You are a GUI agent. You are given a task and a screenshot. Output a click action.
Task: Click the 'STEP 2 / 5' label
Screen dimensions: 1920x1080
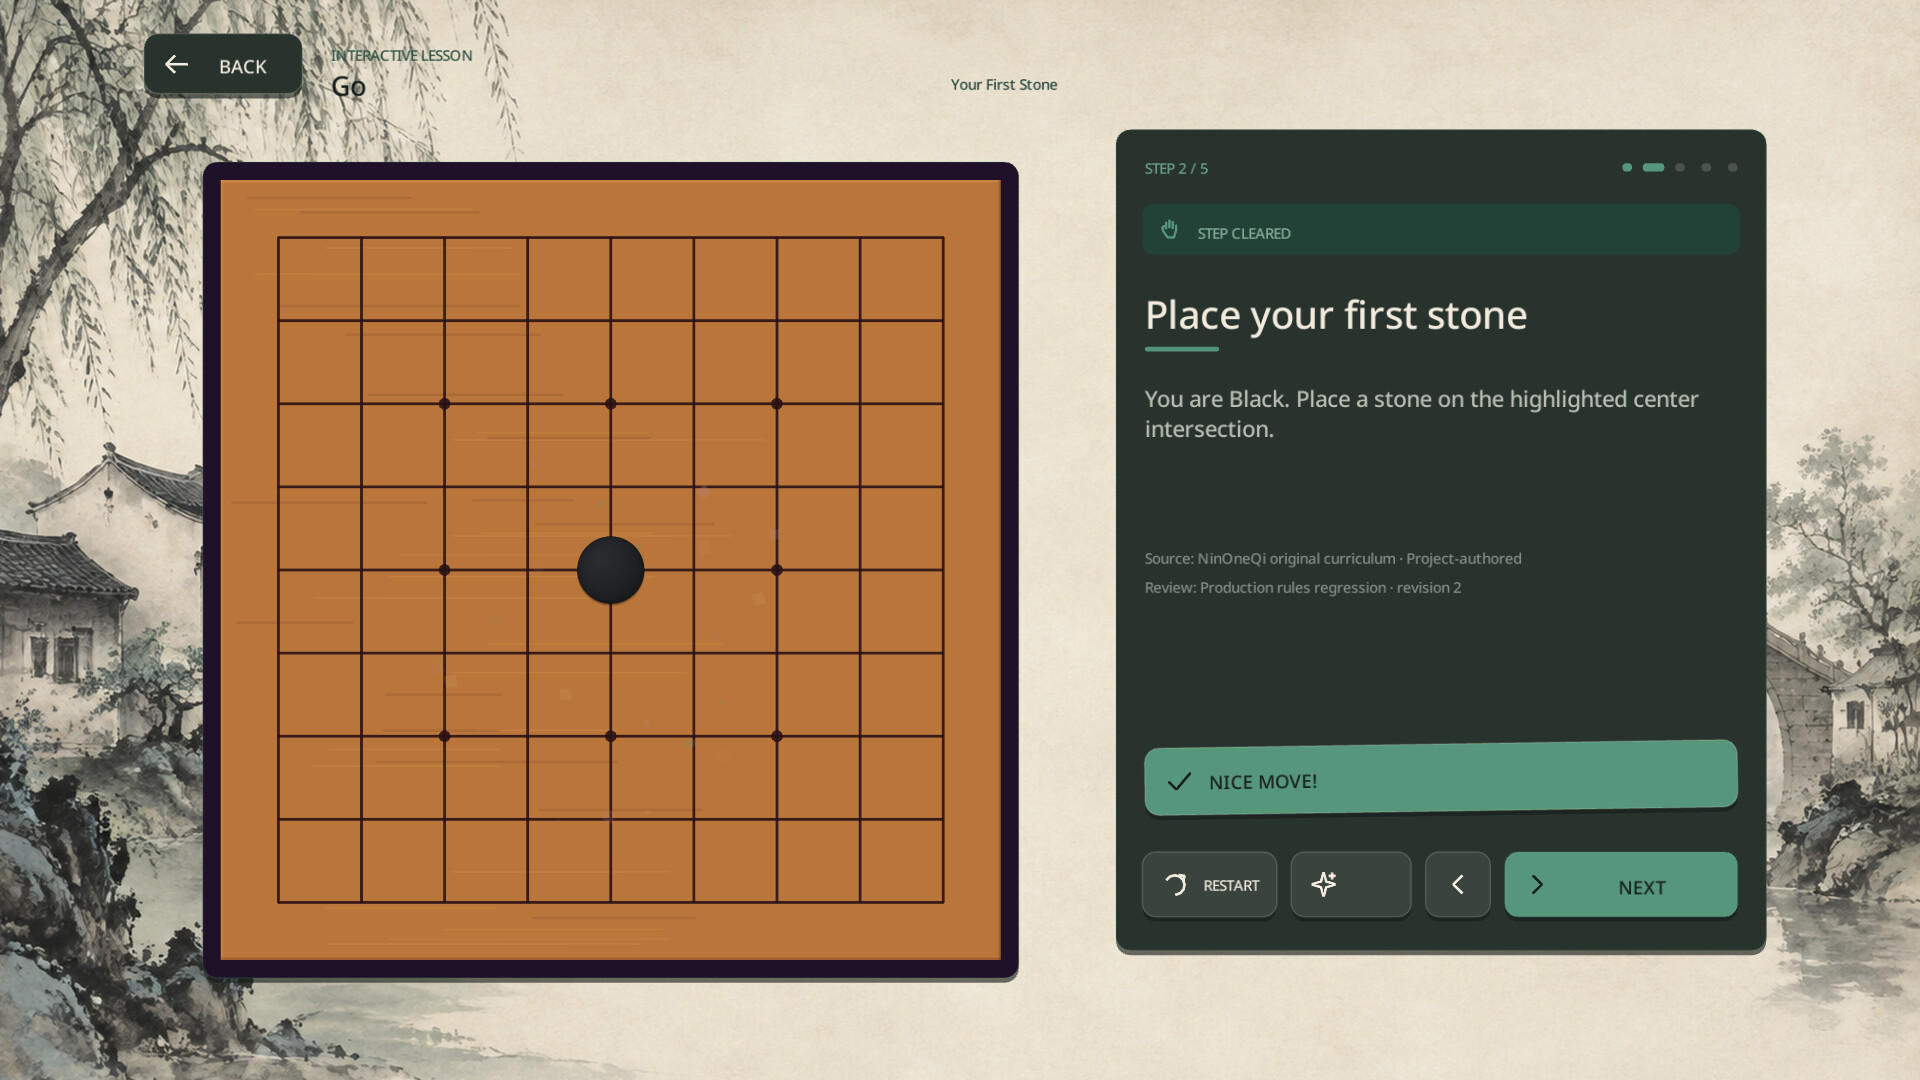tap(1176, 169)
